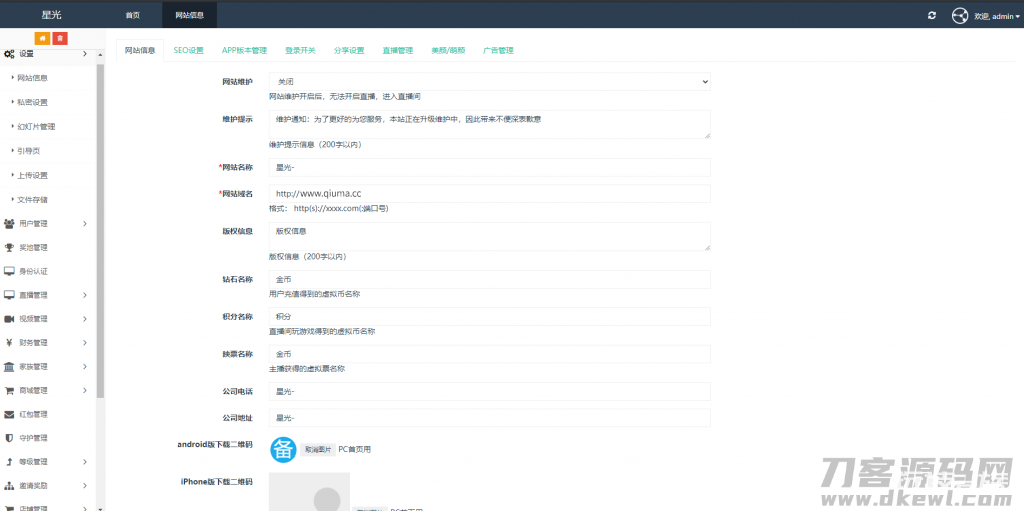
Task: Open 网站信息 in the sidebar settings
Action: point(32,78)
